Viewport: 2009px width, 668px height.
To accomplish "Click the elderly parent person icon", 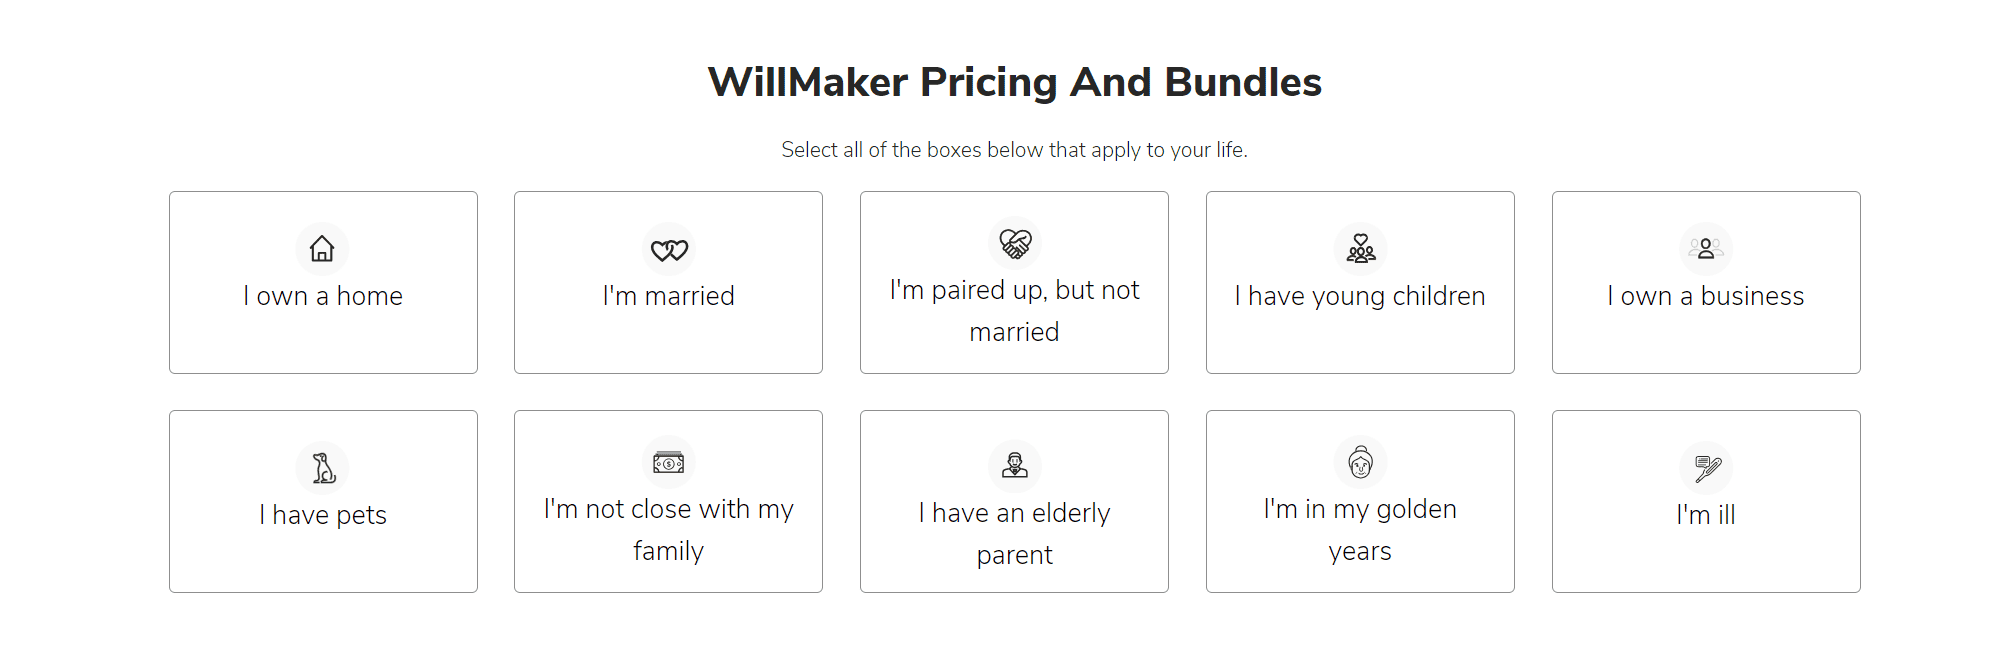I will 1015,465.
